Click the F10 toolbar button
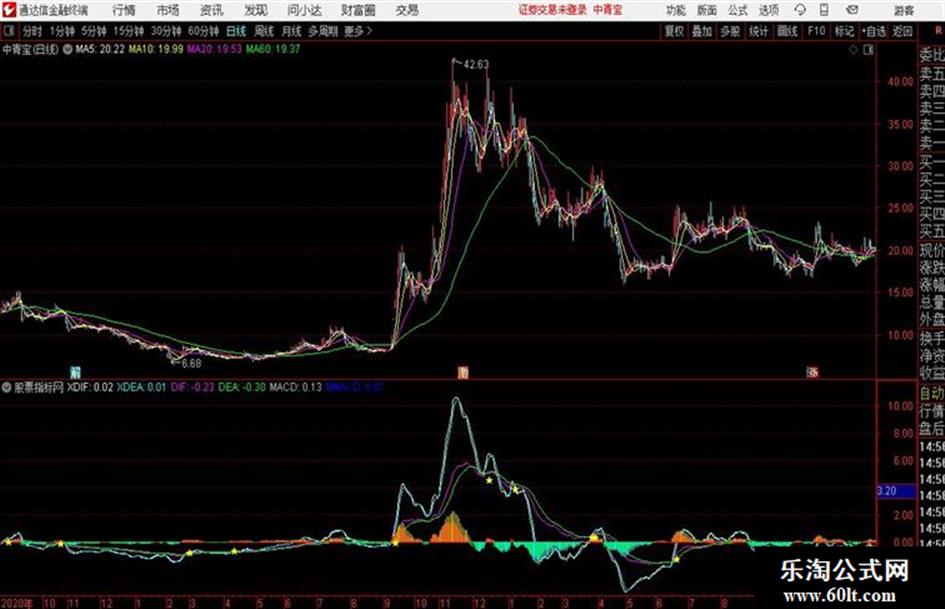The image size is (945, 609). tap(816, 31)
